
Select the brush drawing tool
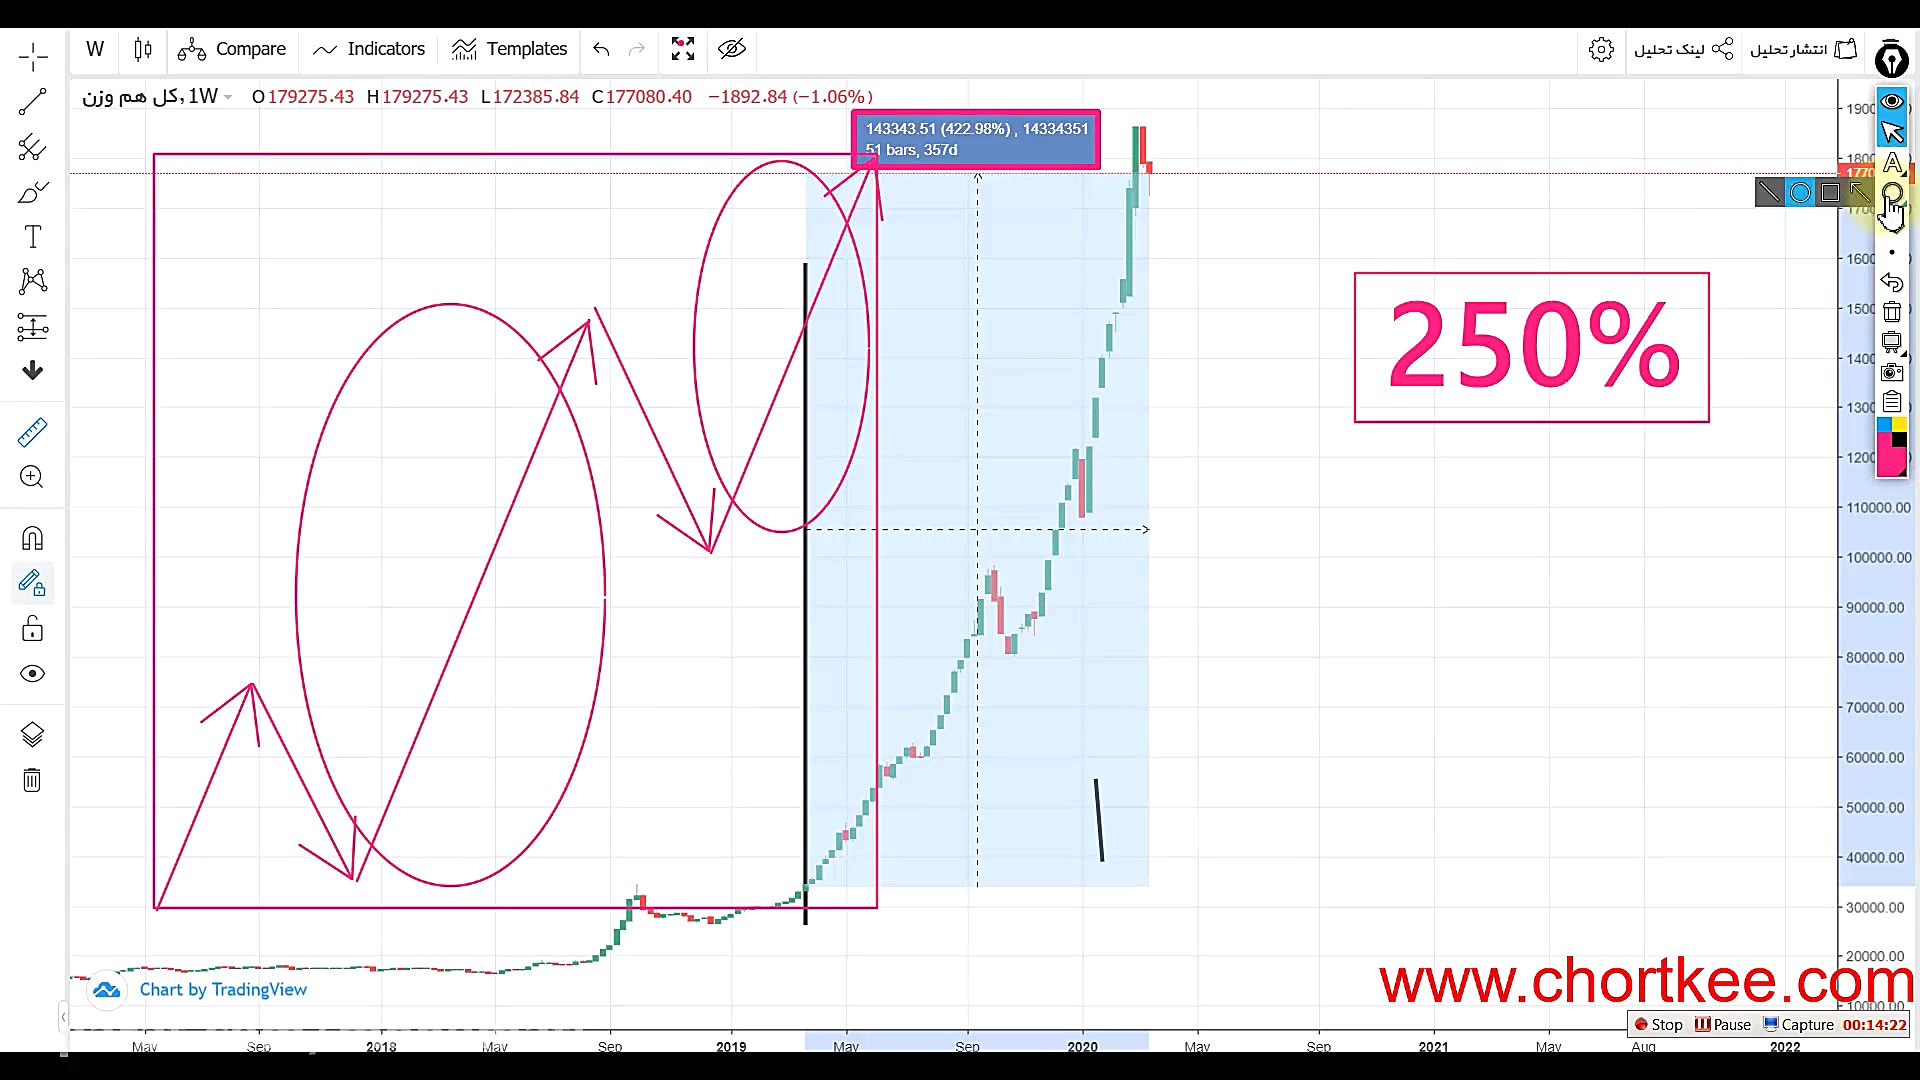(x=32, y=192)
